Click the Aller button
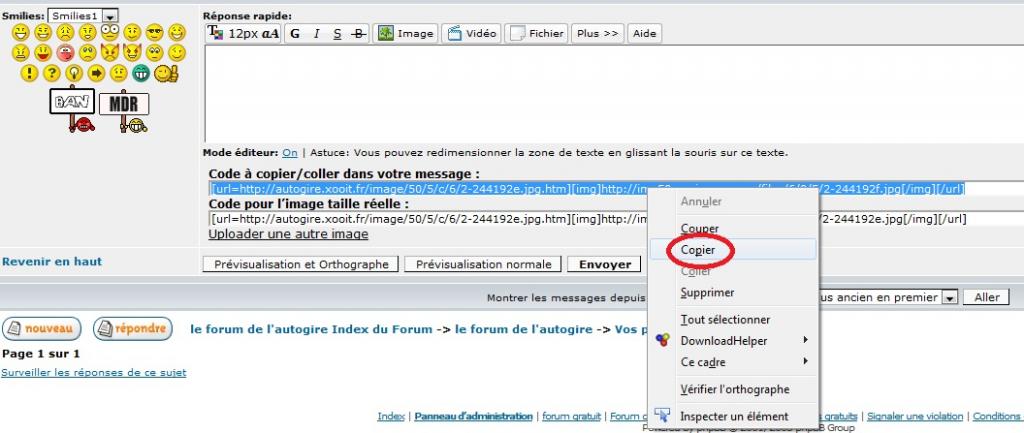The height and width of the screenshot is (433, 1024). pyautogui.click(x=987, y=297)
